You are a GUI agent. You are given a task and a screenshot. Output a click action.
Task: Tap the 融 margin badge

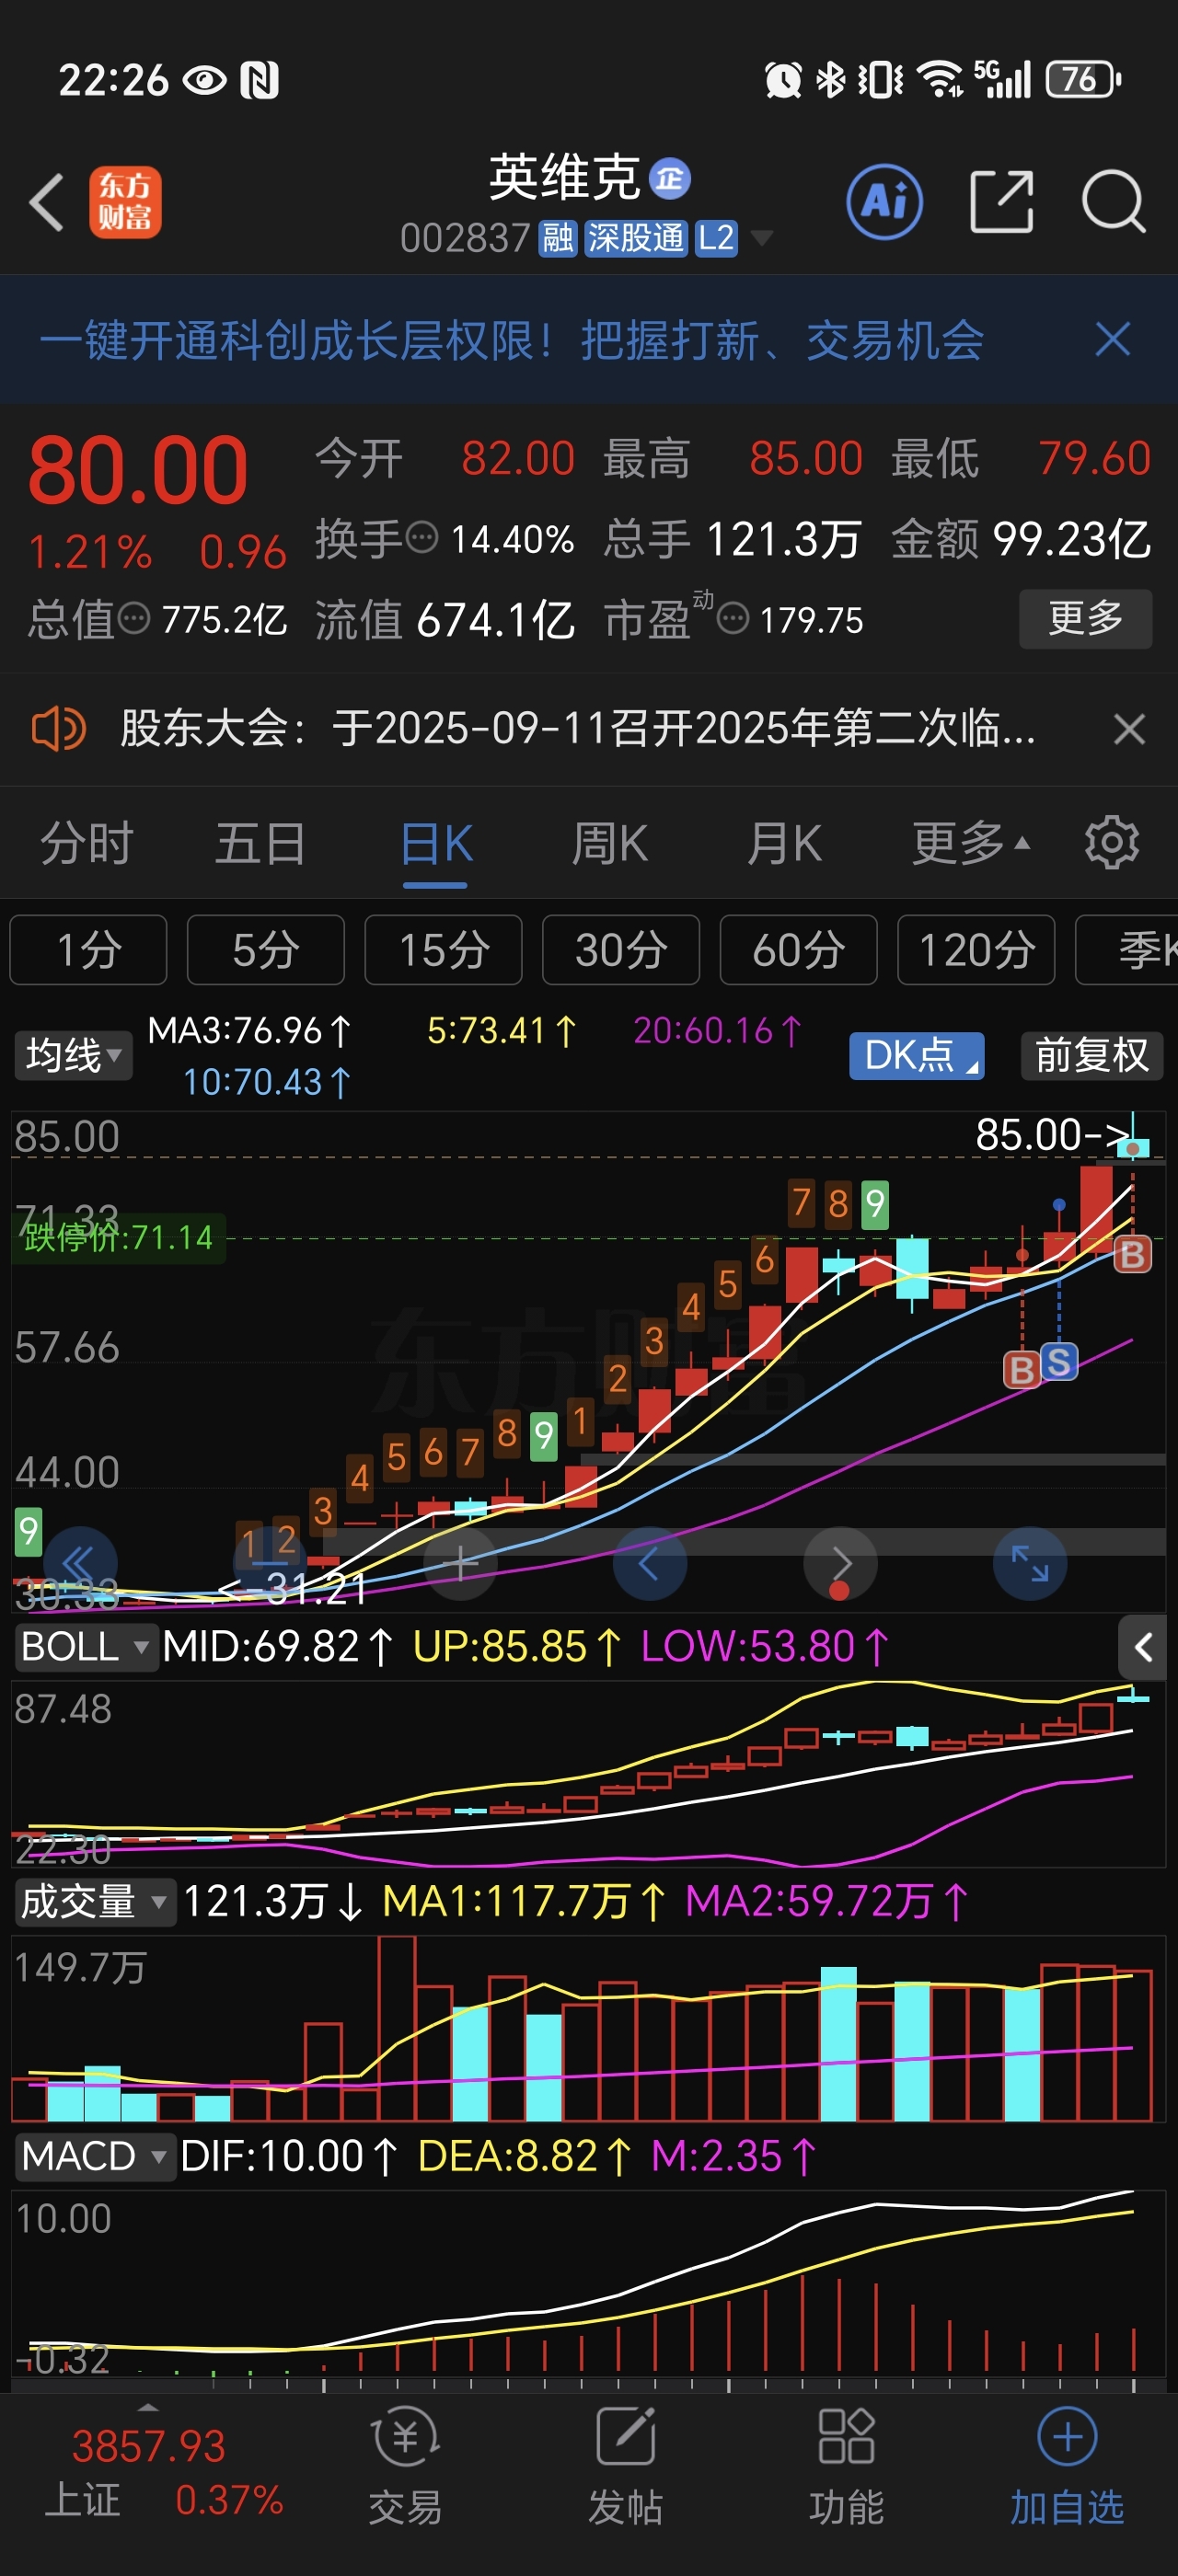[558, 238]
